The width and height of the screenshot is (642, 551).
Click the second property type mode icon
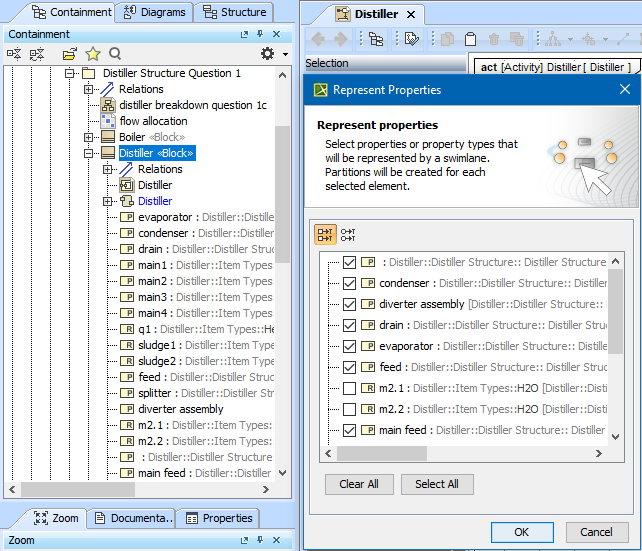(x=348, y=235)
